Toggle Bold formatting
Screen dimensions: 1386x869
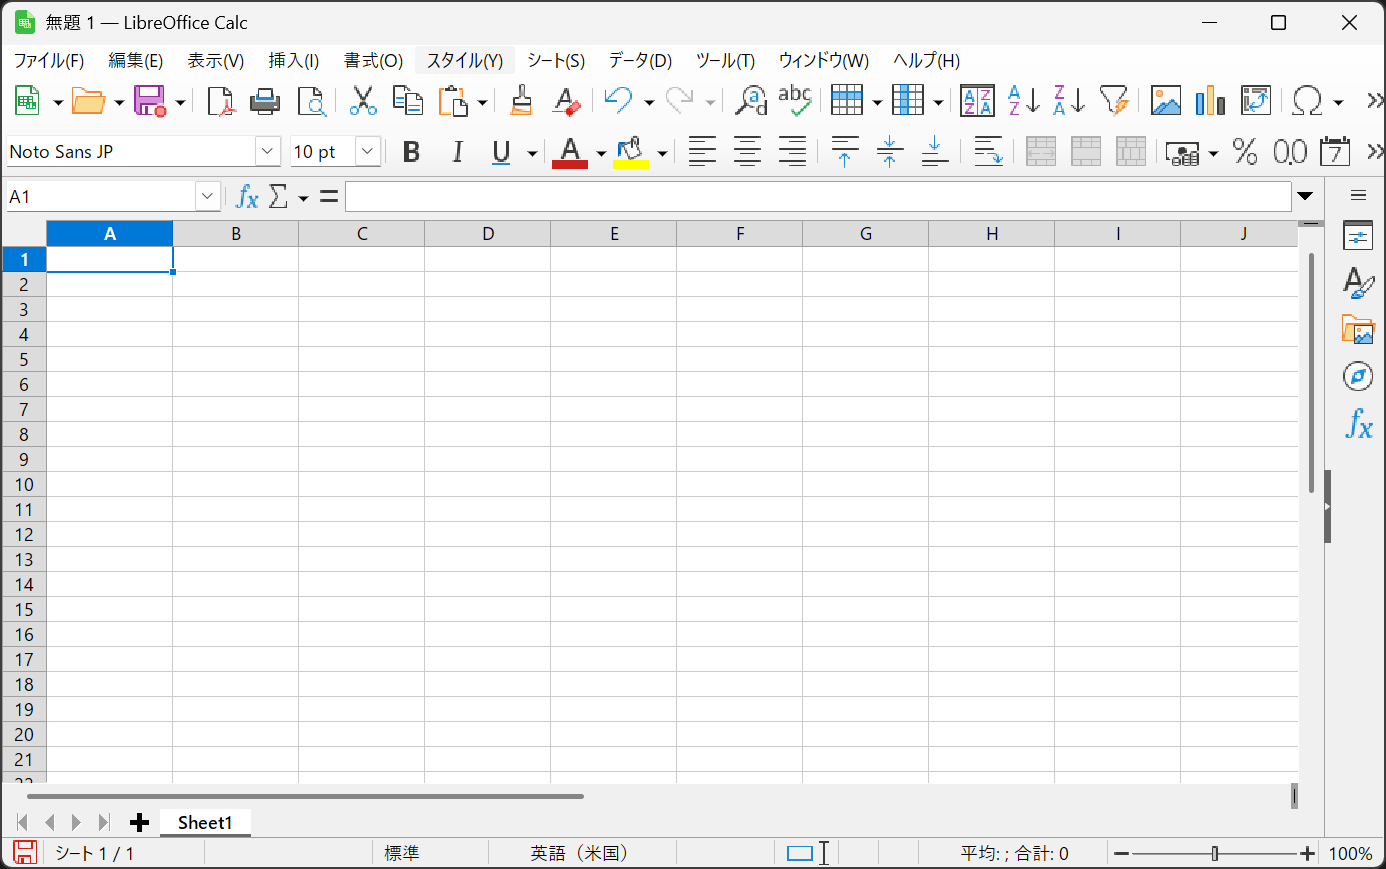coord(411,152)
